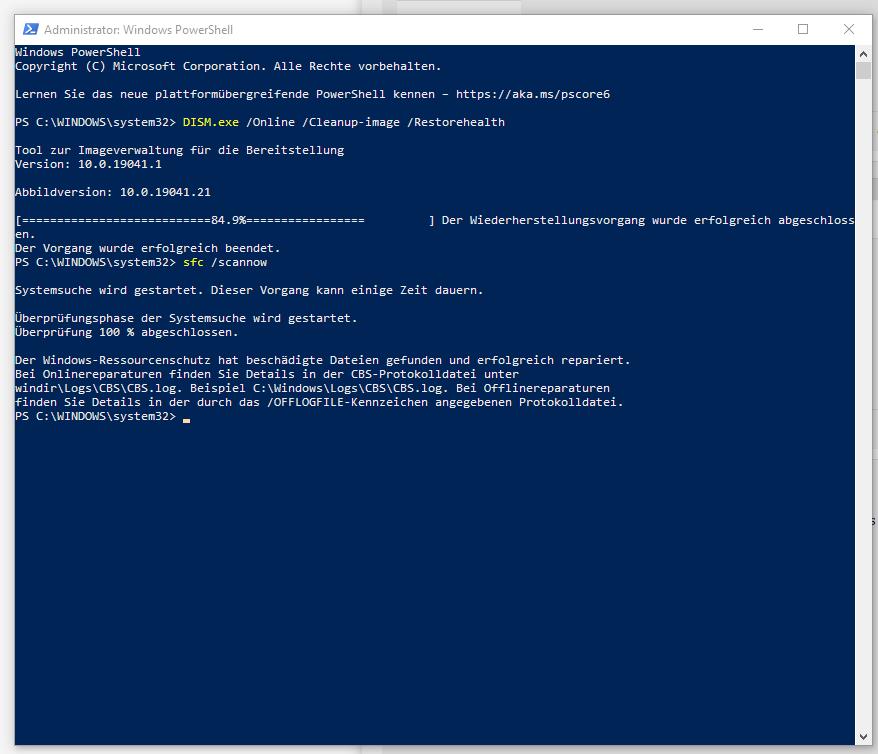The image size is (878, 754).
Task: Click the '/Restorehealth' parameter text
Action: pos(456,122)
